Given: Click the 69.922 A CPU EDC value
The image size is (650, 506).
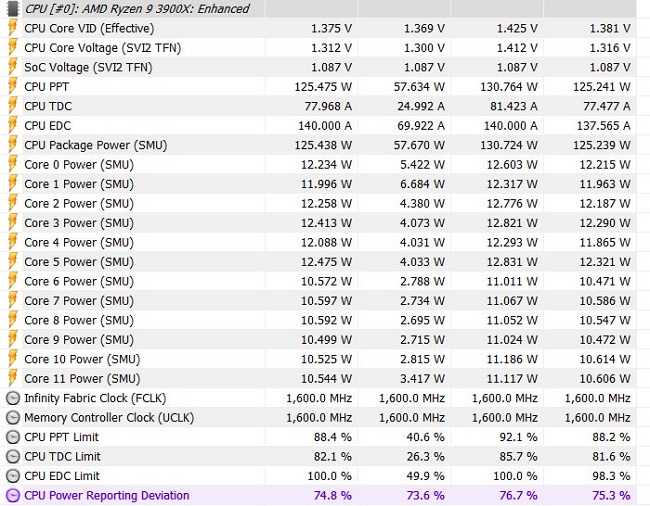Looking at the screenshot, I should [421, 126].
